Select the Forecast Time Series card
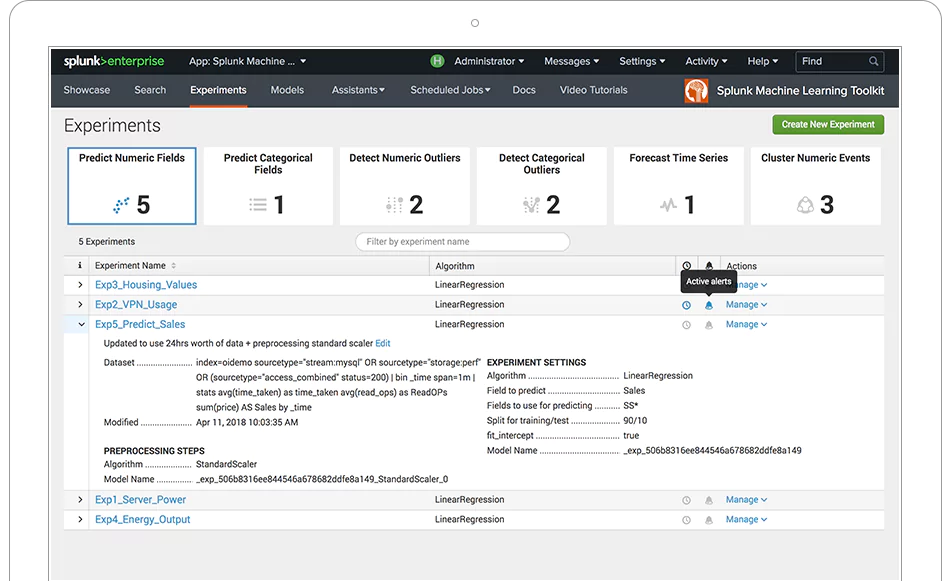Screen dimensions: 950x581 [679, 186]
